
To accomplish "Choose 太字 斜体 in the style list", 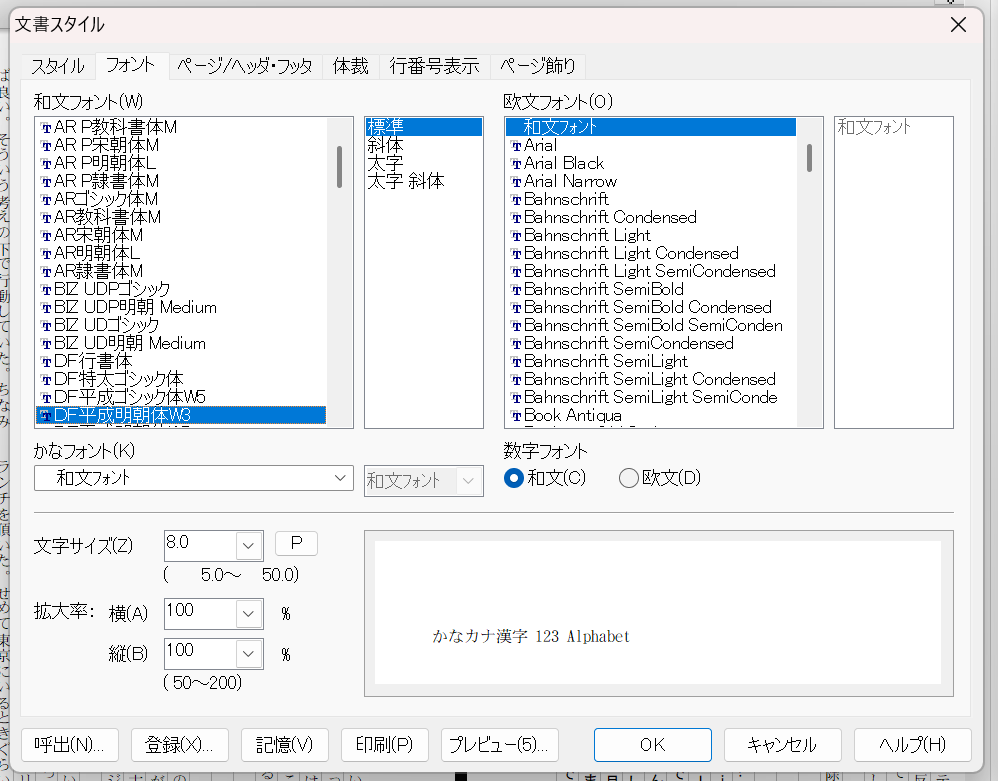I will point(406,181).
